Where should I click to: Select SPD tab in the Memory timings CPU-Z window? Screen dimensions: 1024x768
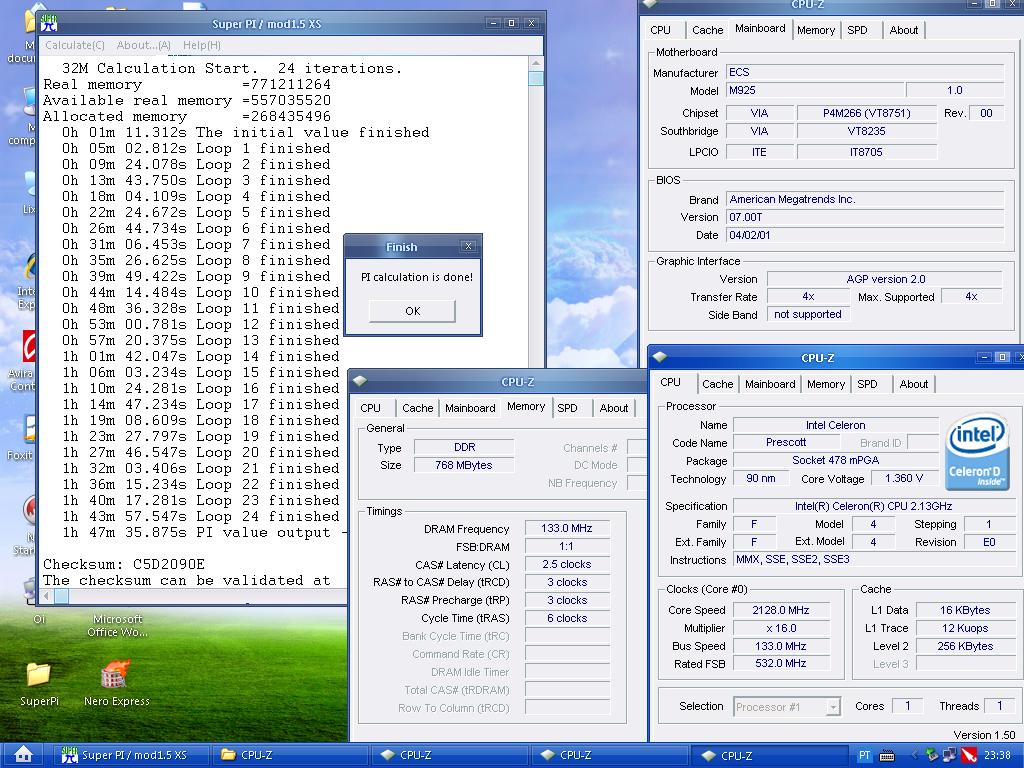567,408
